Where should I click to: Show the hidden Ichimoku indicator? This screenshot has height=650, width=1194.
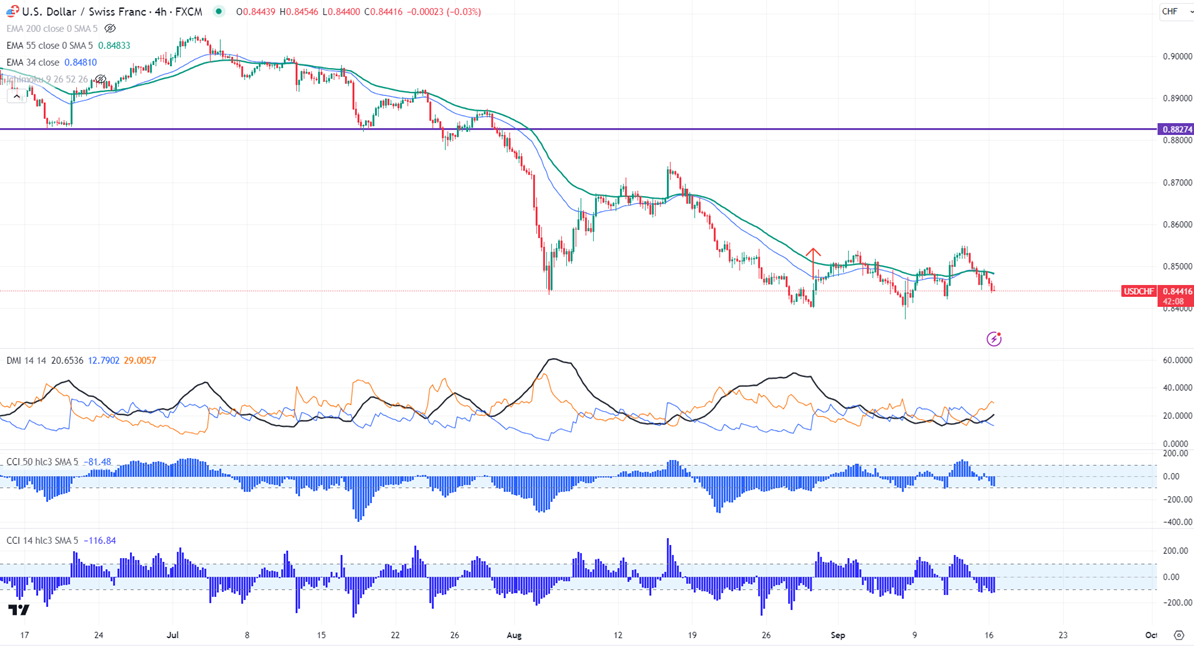point(100,79)
